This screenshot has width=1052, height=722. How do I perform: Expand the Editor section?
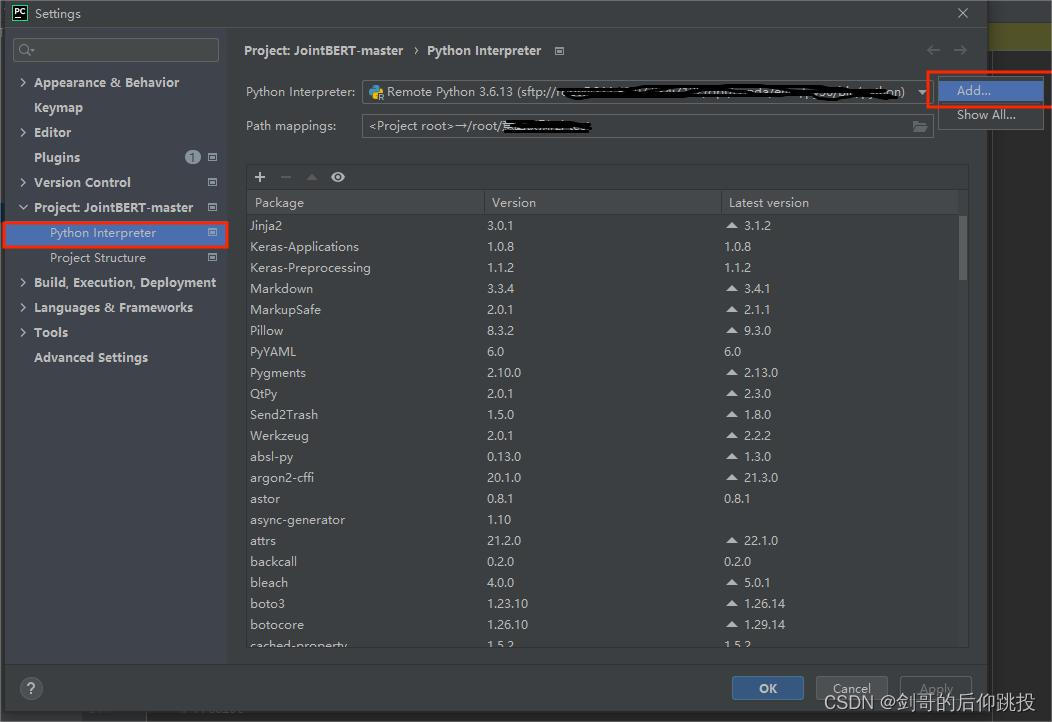point(23,132)
